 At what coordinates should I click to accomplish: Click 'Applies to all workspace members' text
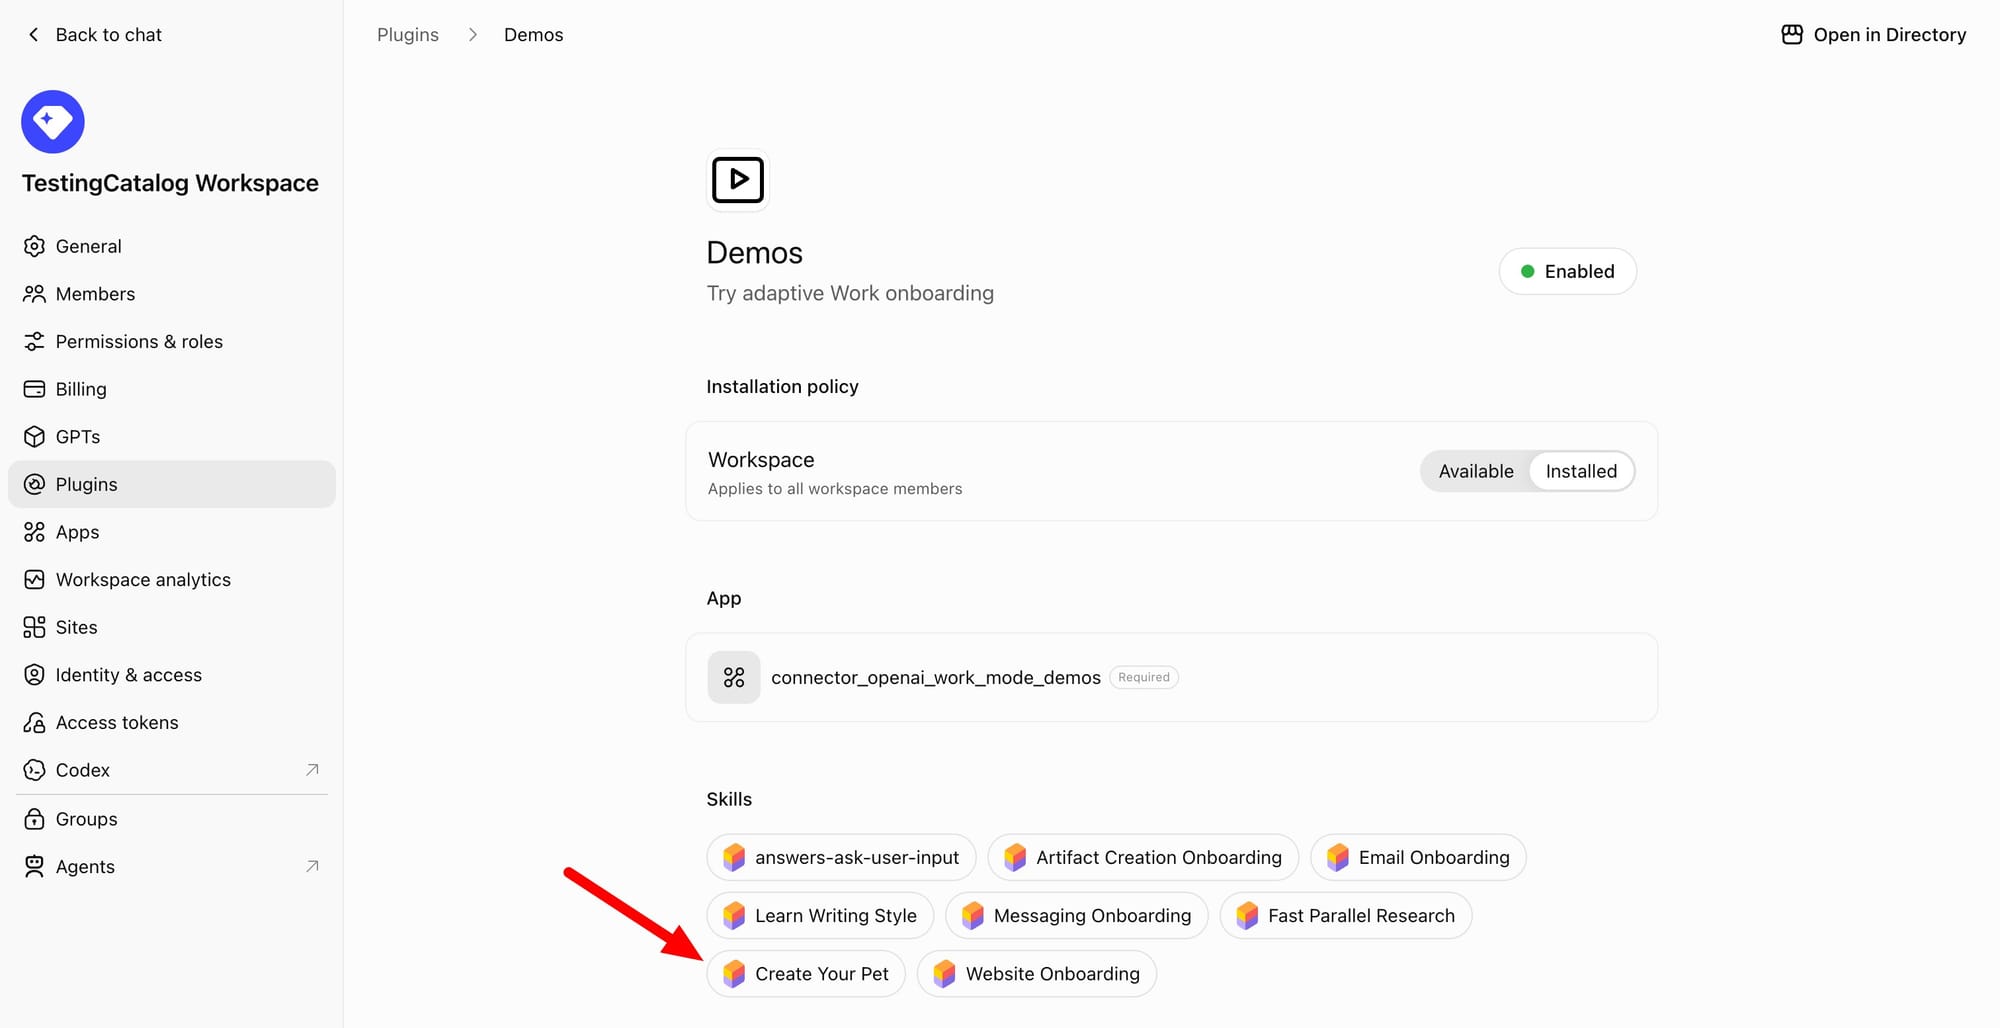[835, 489]
